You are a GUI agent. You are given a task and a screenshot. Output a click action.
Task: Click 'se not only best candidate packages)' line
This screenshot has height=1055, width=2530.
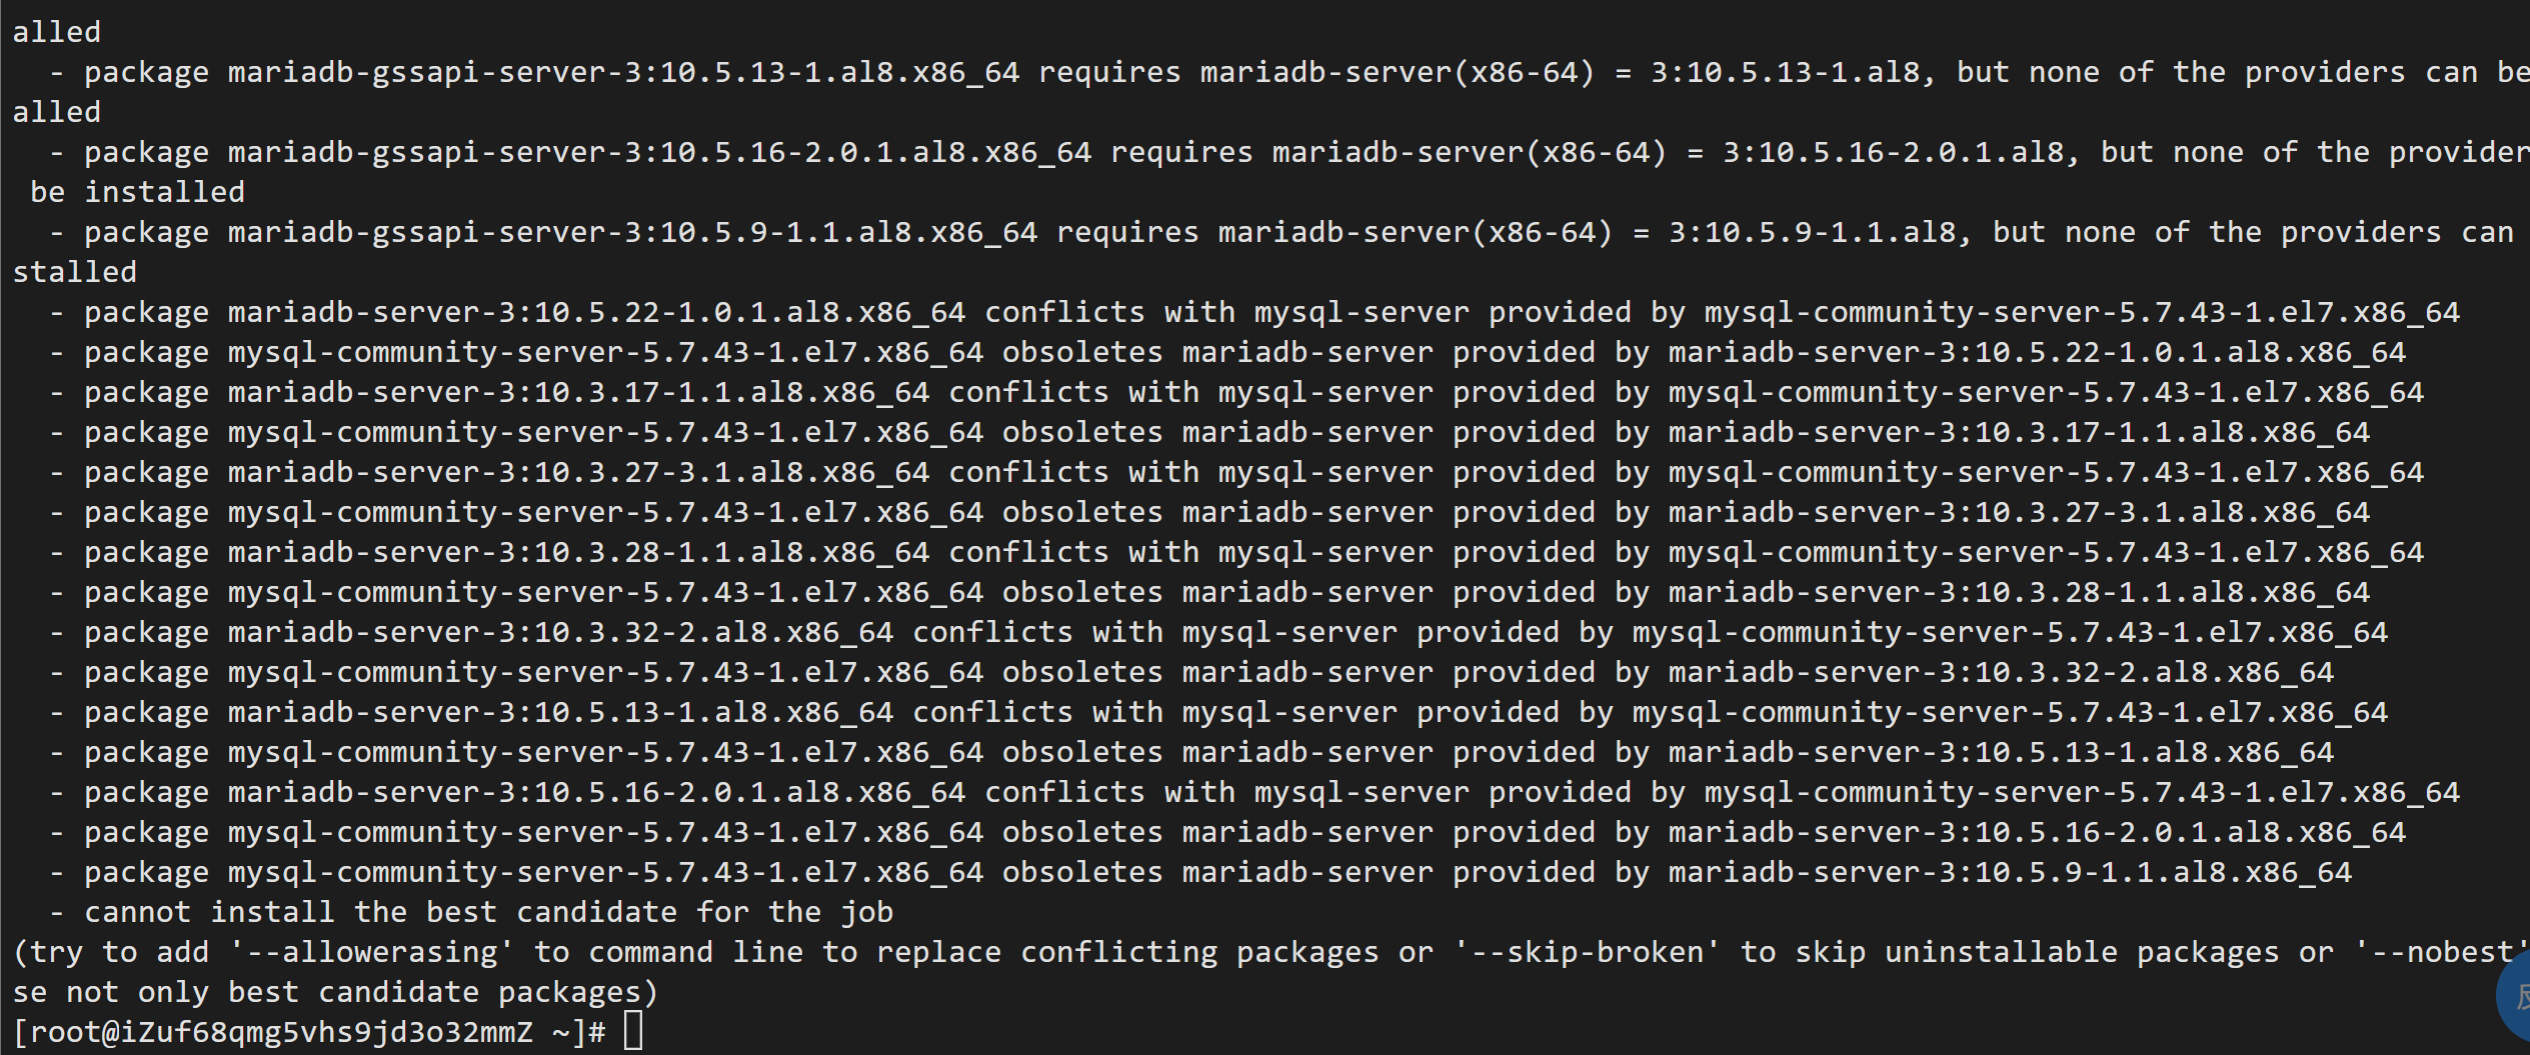click(x=336, y=992)
